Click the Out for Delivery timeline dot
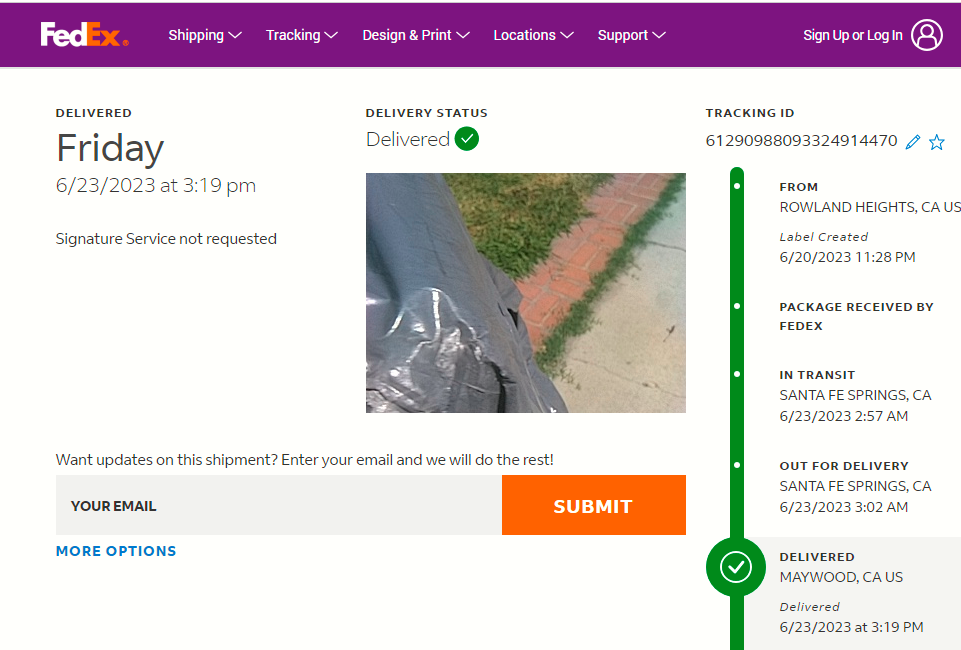The image size is (961, 650). pyautogui.click(x=737, y=465)
